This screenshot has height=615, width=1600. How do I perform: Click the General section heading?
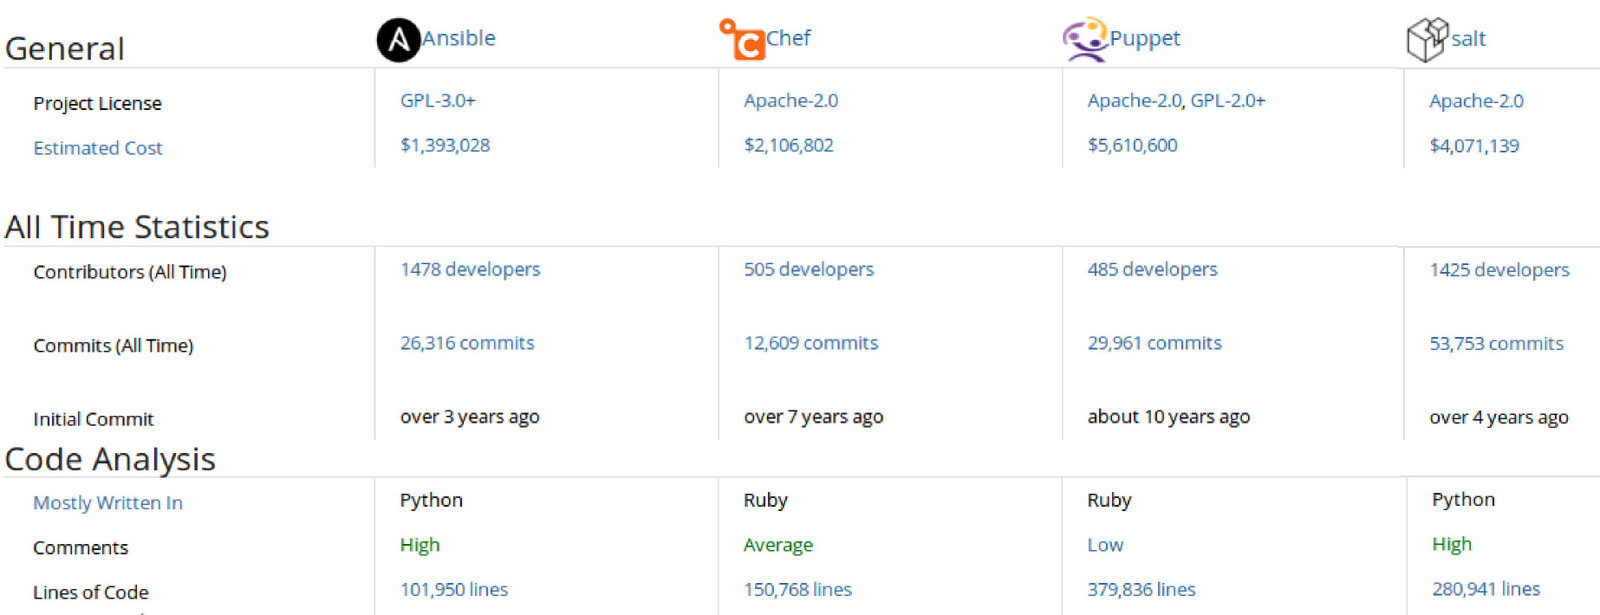65,48
